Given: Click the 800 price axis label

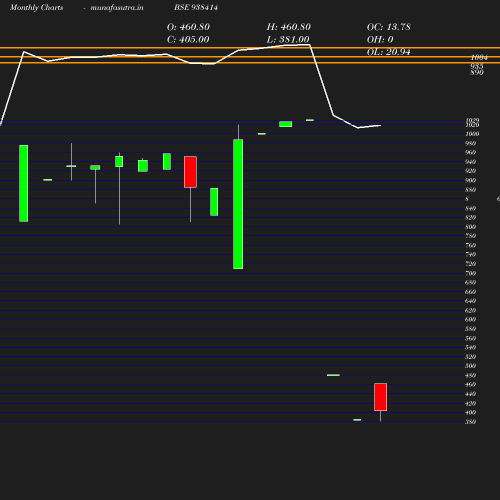Looking at the screenshot, I should pyautogui.click(x=470, y=227).
